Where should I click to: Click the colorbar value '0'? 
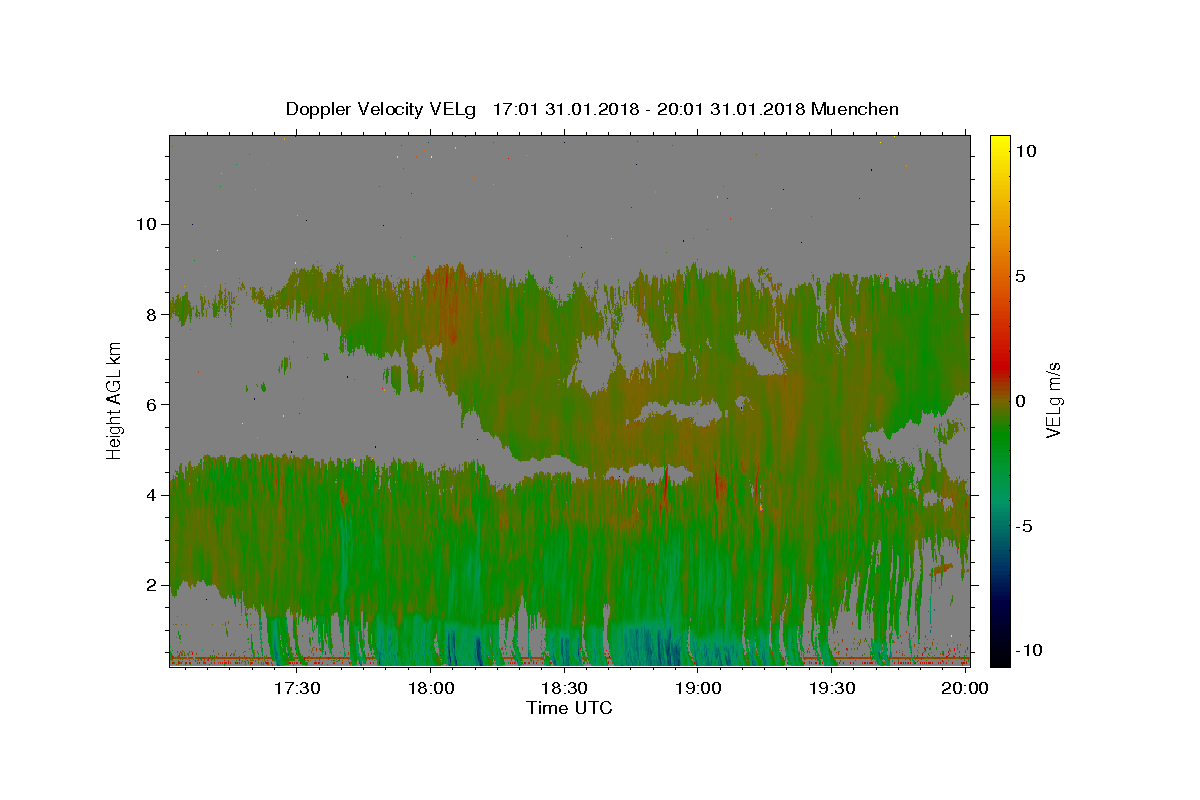1019,400
